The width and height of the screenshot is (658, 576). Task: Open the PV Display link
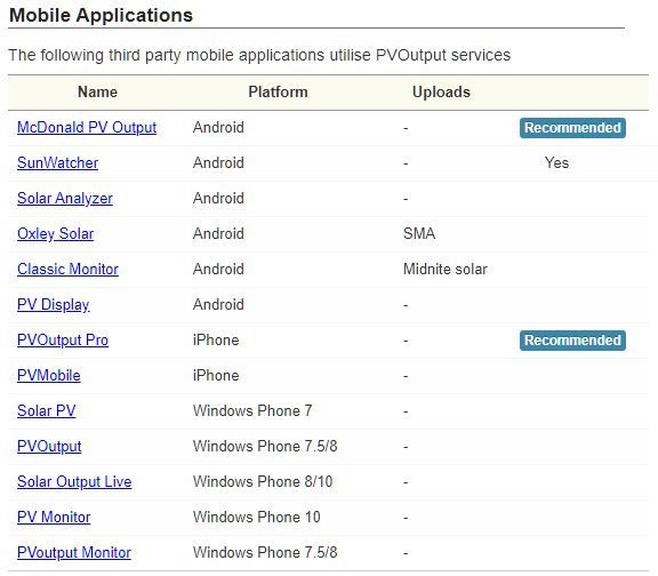click(x=53, y=305)
